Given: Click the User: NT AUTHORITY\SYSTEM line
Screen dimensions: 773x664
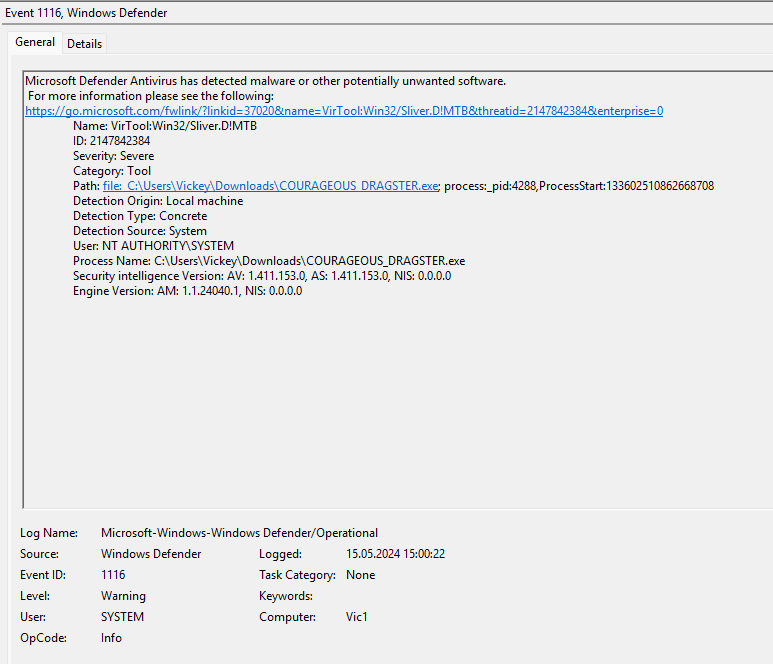Looking at the screenshot, I should [153, 246].
